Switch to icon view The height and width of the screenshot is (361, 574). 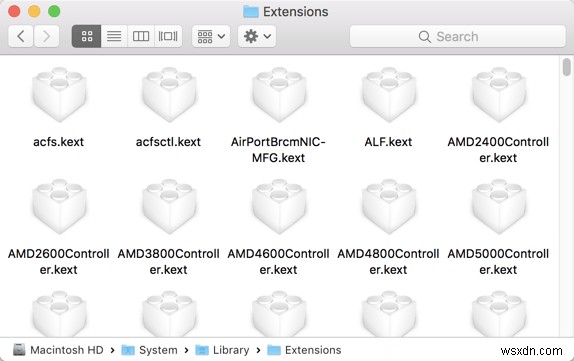[87, 36]
